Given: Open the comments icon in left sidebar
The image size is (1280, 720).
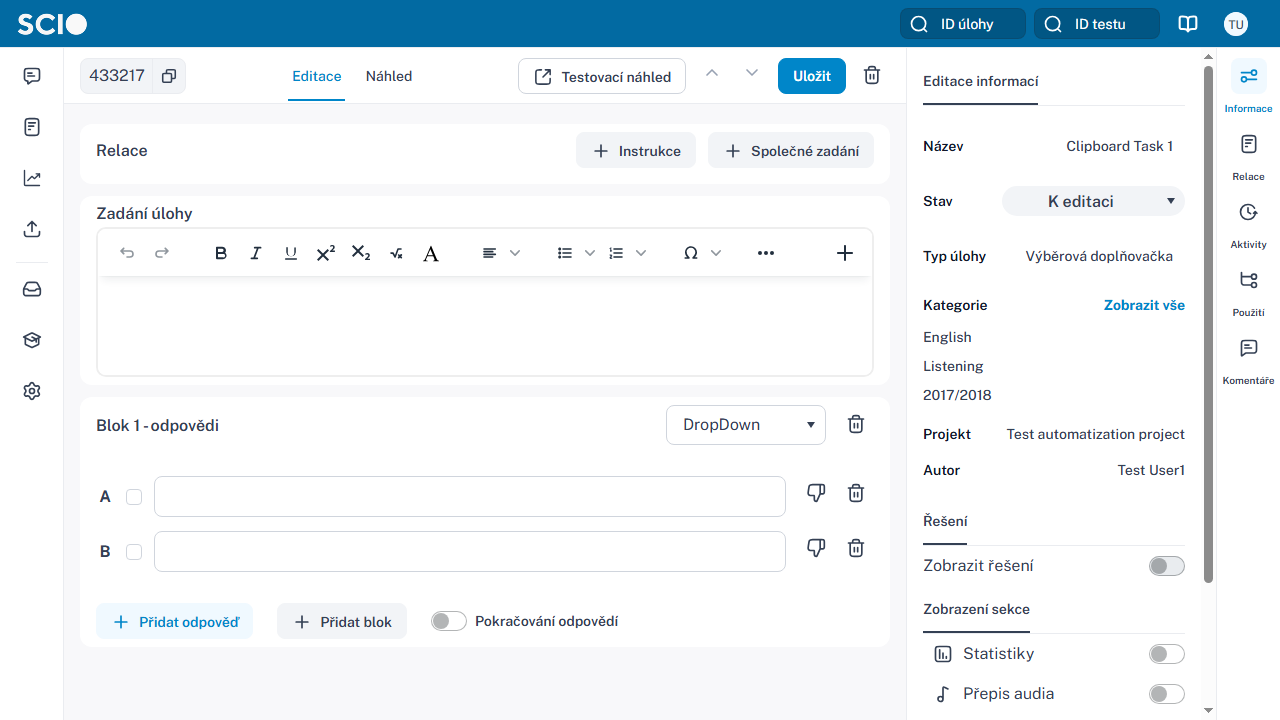Looking at the screenshot, I should [x=32, y=76].
